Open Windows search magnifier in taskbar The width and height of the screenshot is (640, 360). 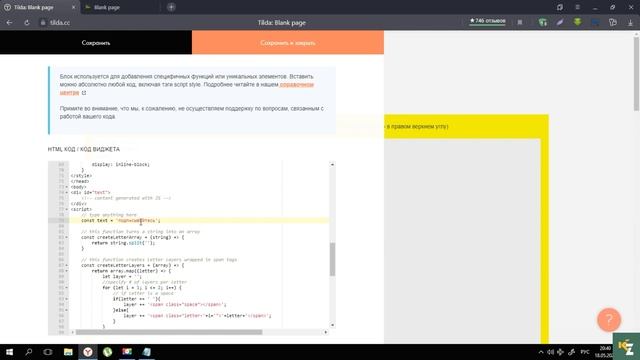[29, 352]
